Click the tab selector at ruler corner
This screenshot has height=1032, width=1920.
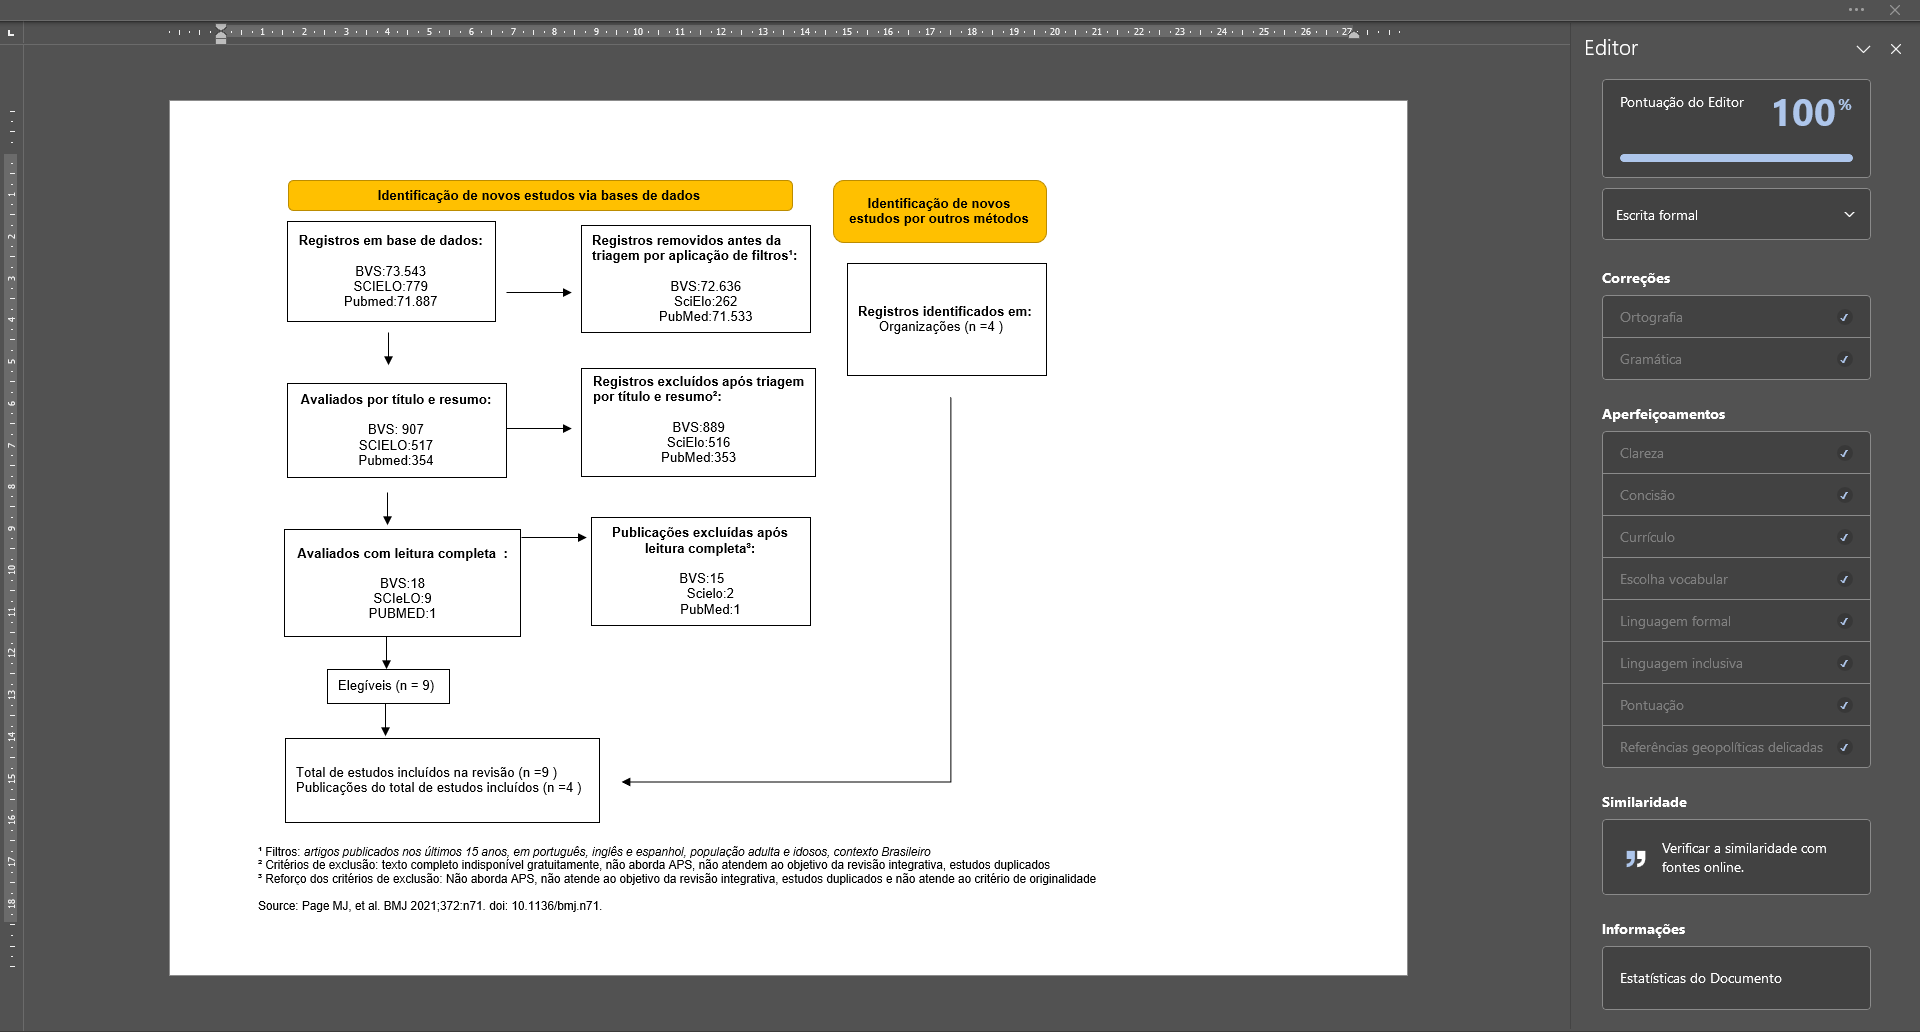pyautogui.click(x=11, y=33)
